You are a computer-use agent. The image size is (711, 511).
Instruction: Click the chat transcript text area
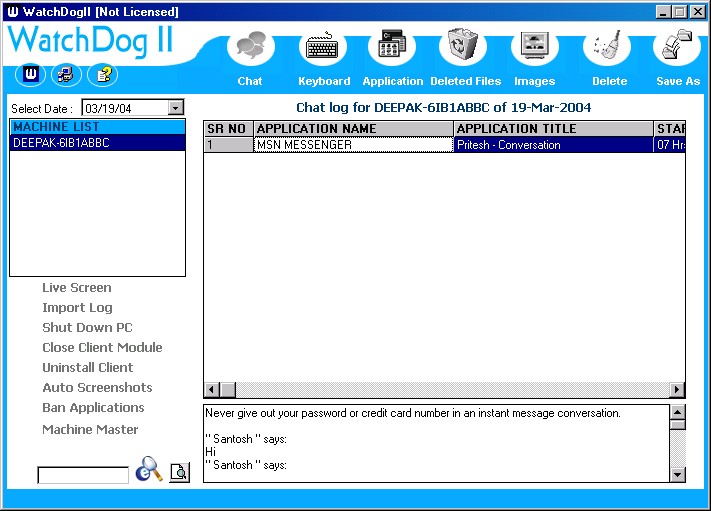tap(436, 443)
